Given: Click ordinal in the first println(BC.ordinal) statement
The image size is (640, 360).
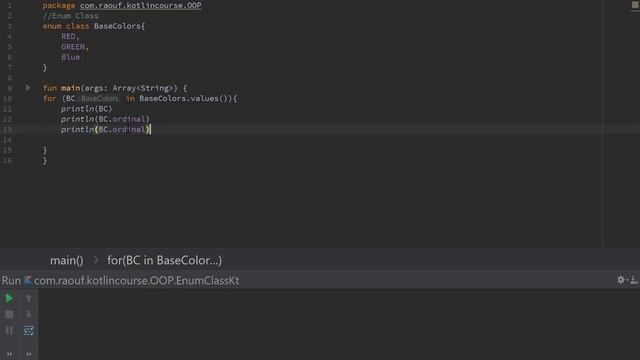Looking at the screenshot, I should point(129,119).
